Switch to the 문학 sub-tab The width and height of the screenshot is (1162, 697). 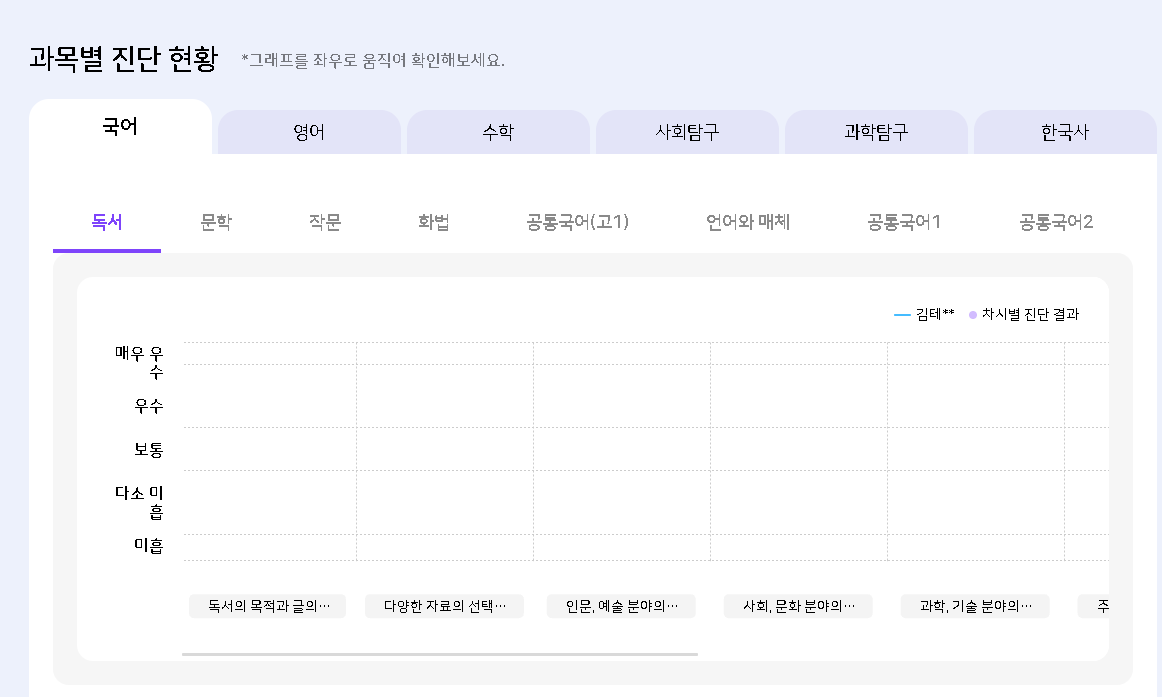tap(216, 222)
